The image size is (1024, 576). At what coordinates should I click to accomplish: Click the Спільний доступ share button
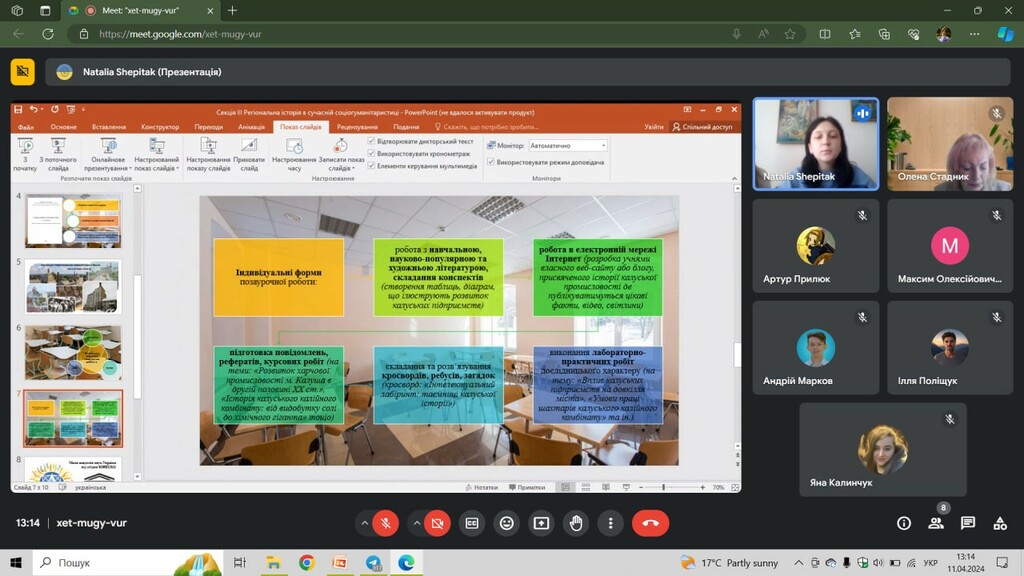tap(703, 127)
